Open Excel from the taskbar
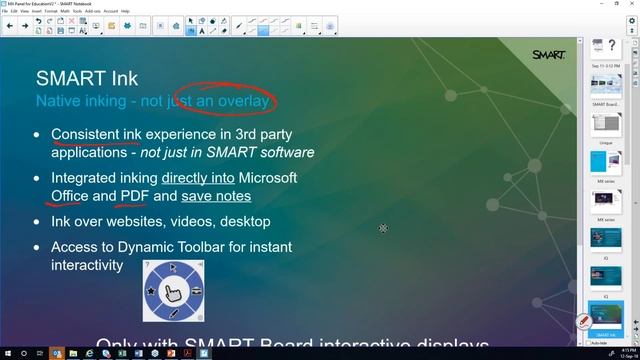 [122, 353]
